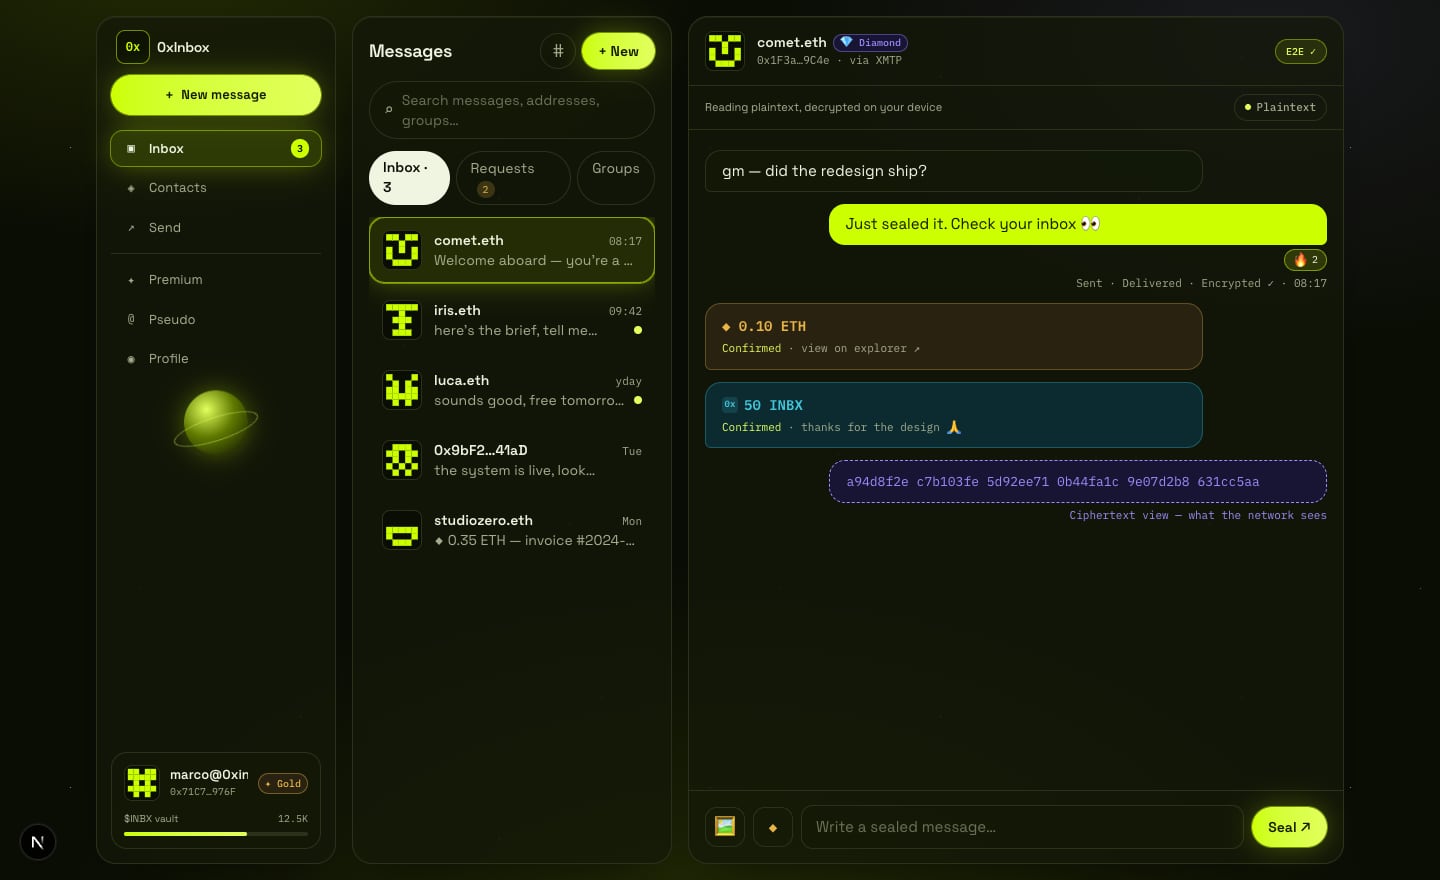Click the Requests count badge 2
Screen dimensions: 1440x880
coord(486,189)
